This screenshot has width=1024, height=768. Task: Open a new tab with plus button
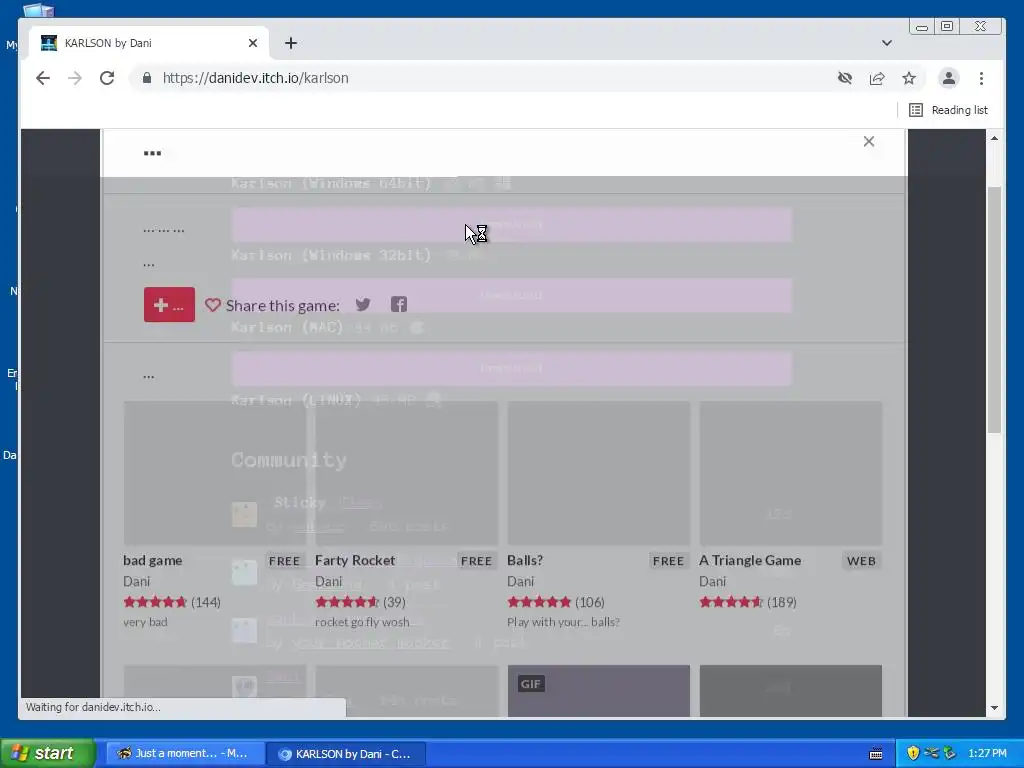tap(291, 43)
